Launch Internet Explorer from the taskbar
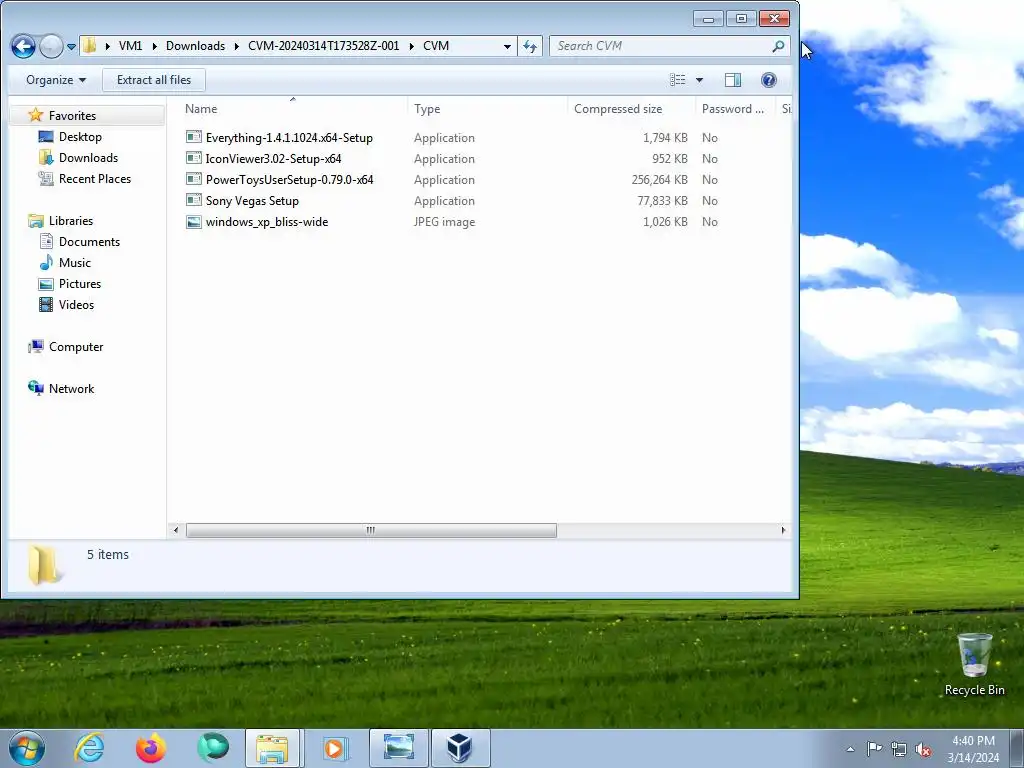This screenshot has width=1024, height=768. tap(89, 748)
